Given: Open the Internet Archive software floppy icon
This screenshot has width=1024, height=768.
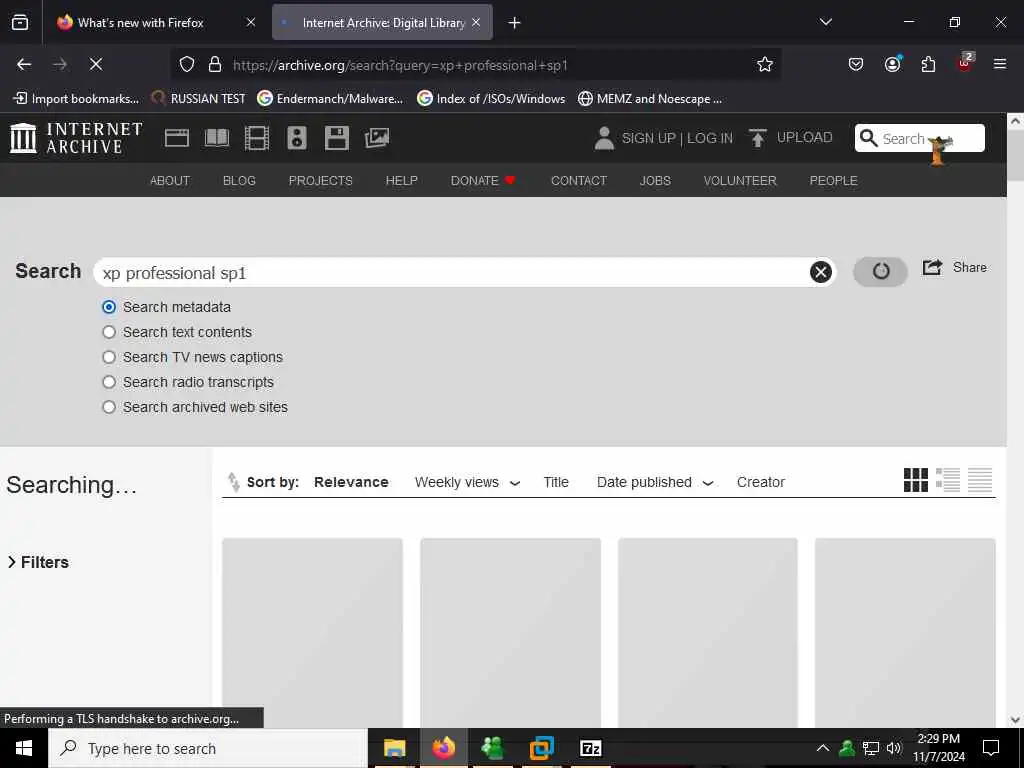Looking at the screenshot, I should point(336,138).
